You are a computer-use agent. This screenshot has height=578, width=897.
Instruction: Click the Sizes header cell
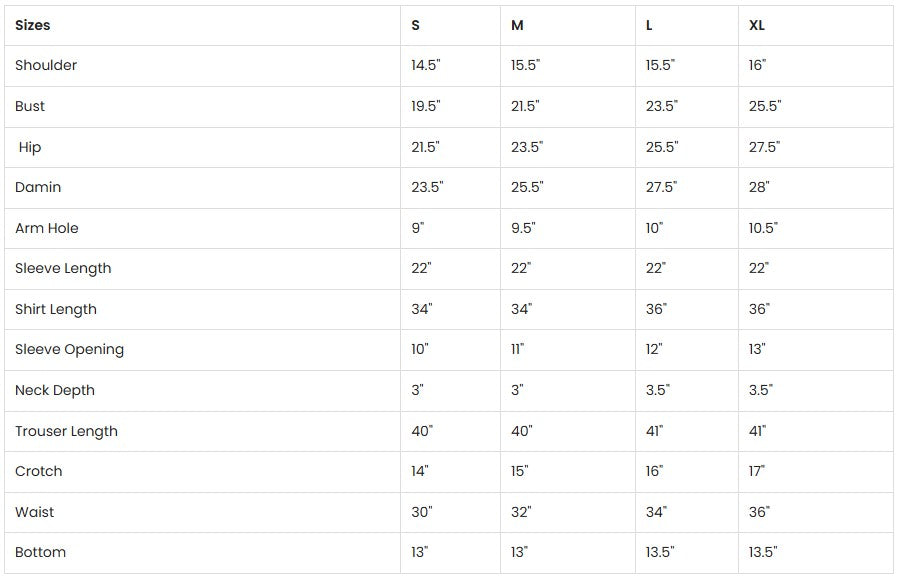33,25
